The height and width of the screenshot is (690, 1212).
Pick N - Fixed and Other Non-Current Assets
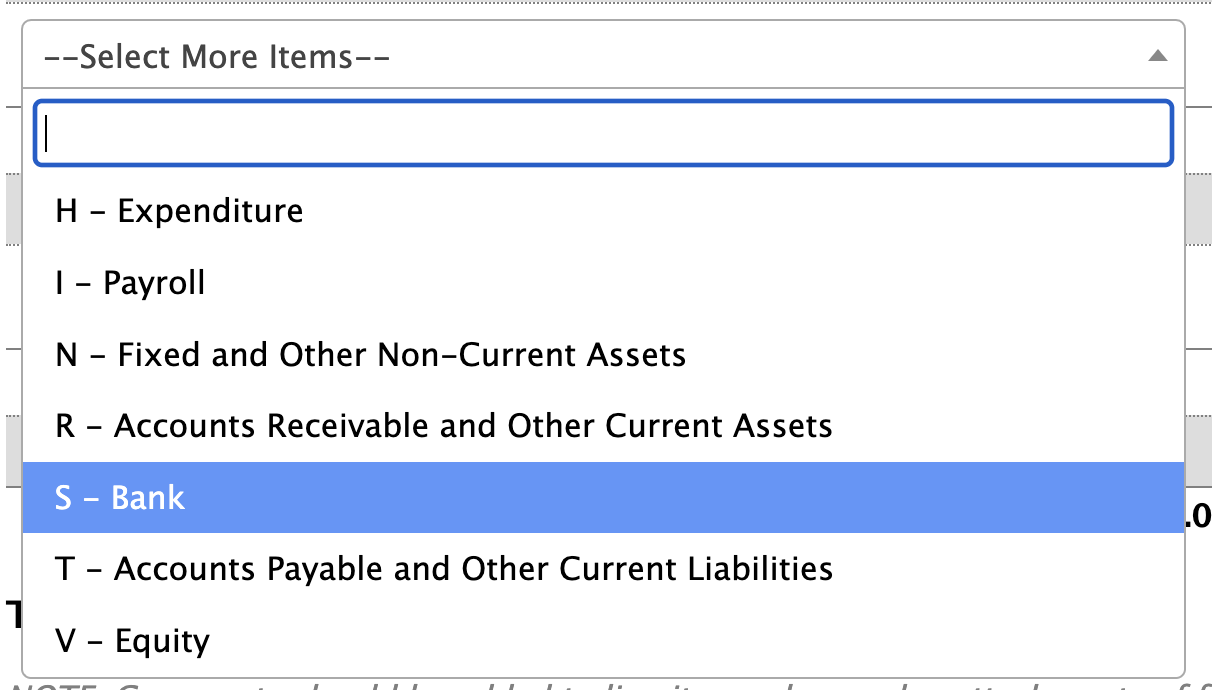[x=603, y=355]
